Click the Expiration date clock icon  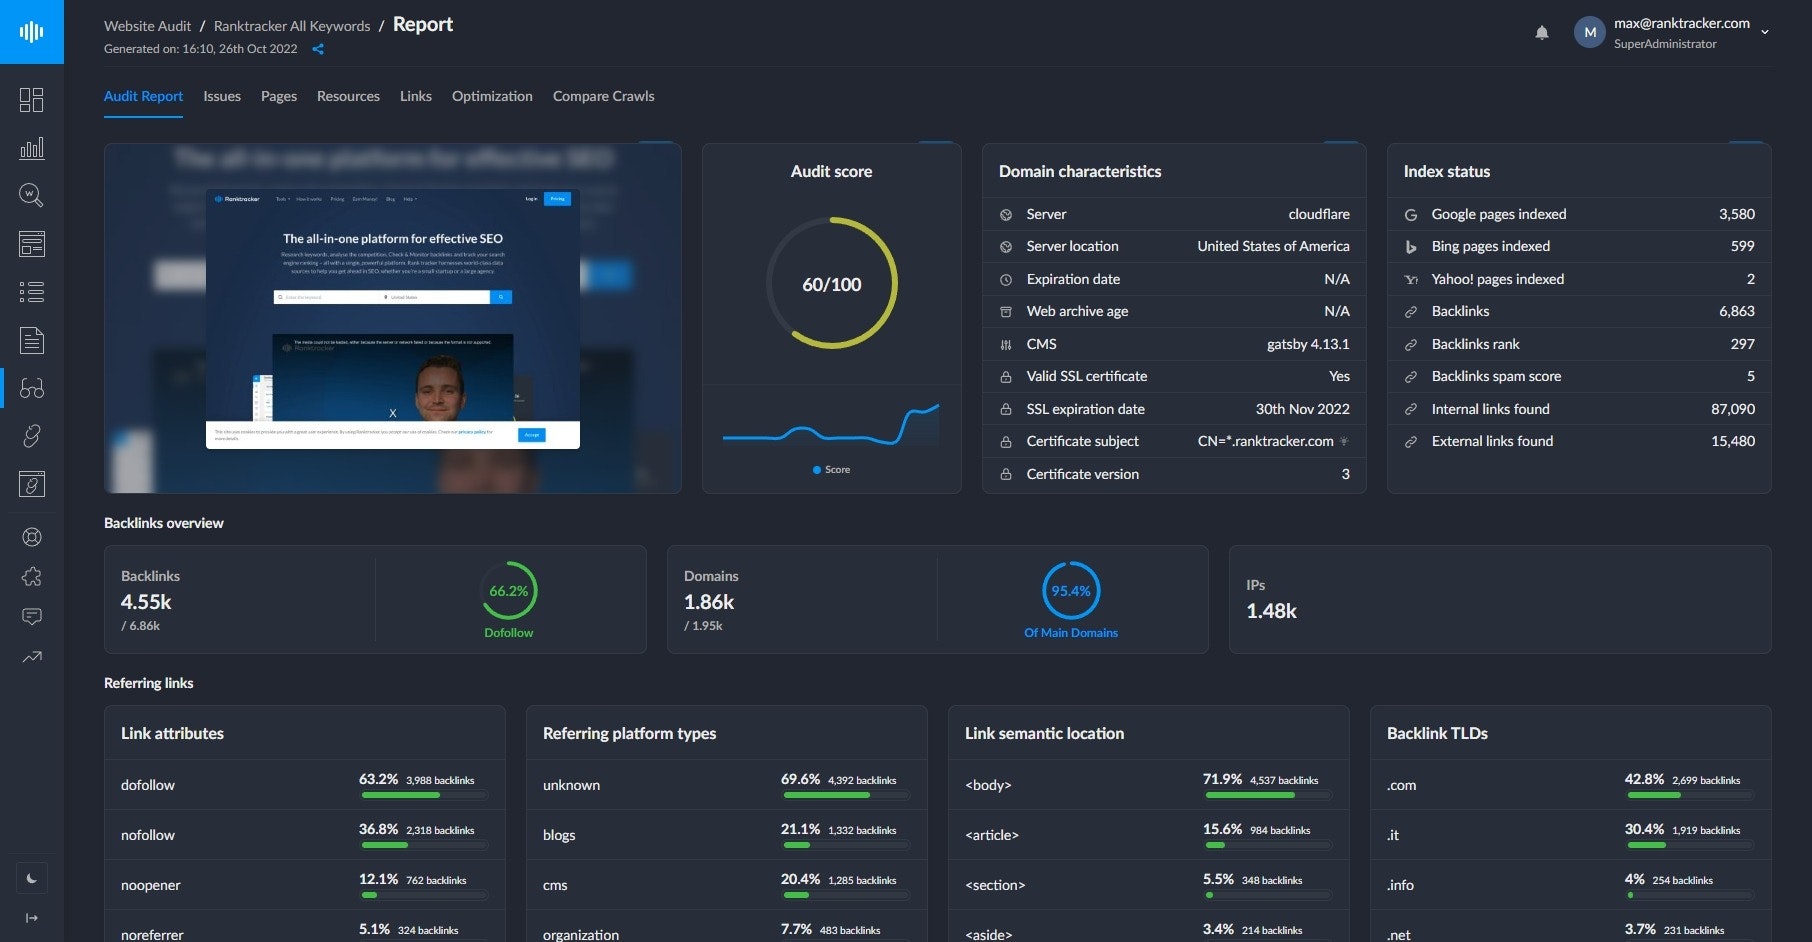coord(1006,280)
